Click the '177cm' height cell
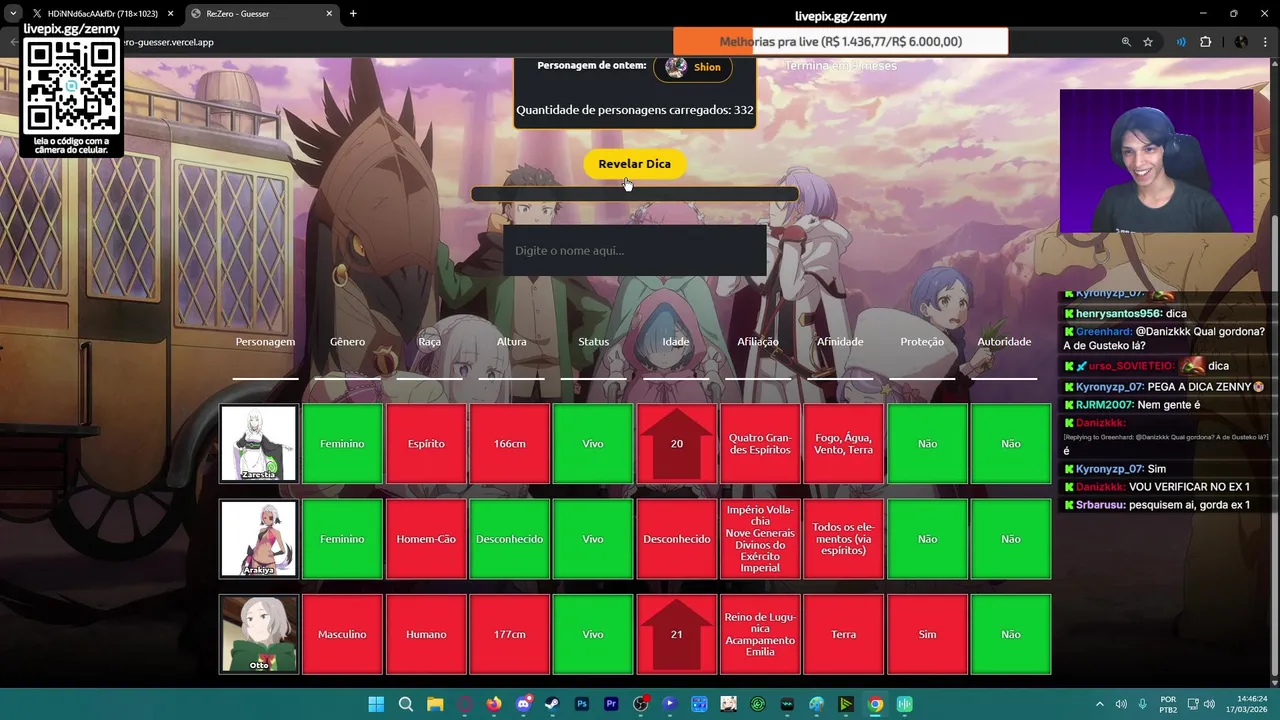Screen dimensions: 1280x720 pyautogui.click(x=510, y=634)
